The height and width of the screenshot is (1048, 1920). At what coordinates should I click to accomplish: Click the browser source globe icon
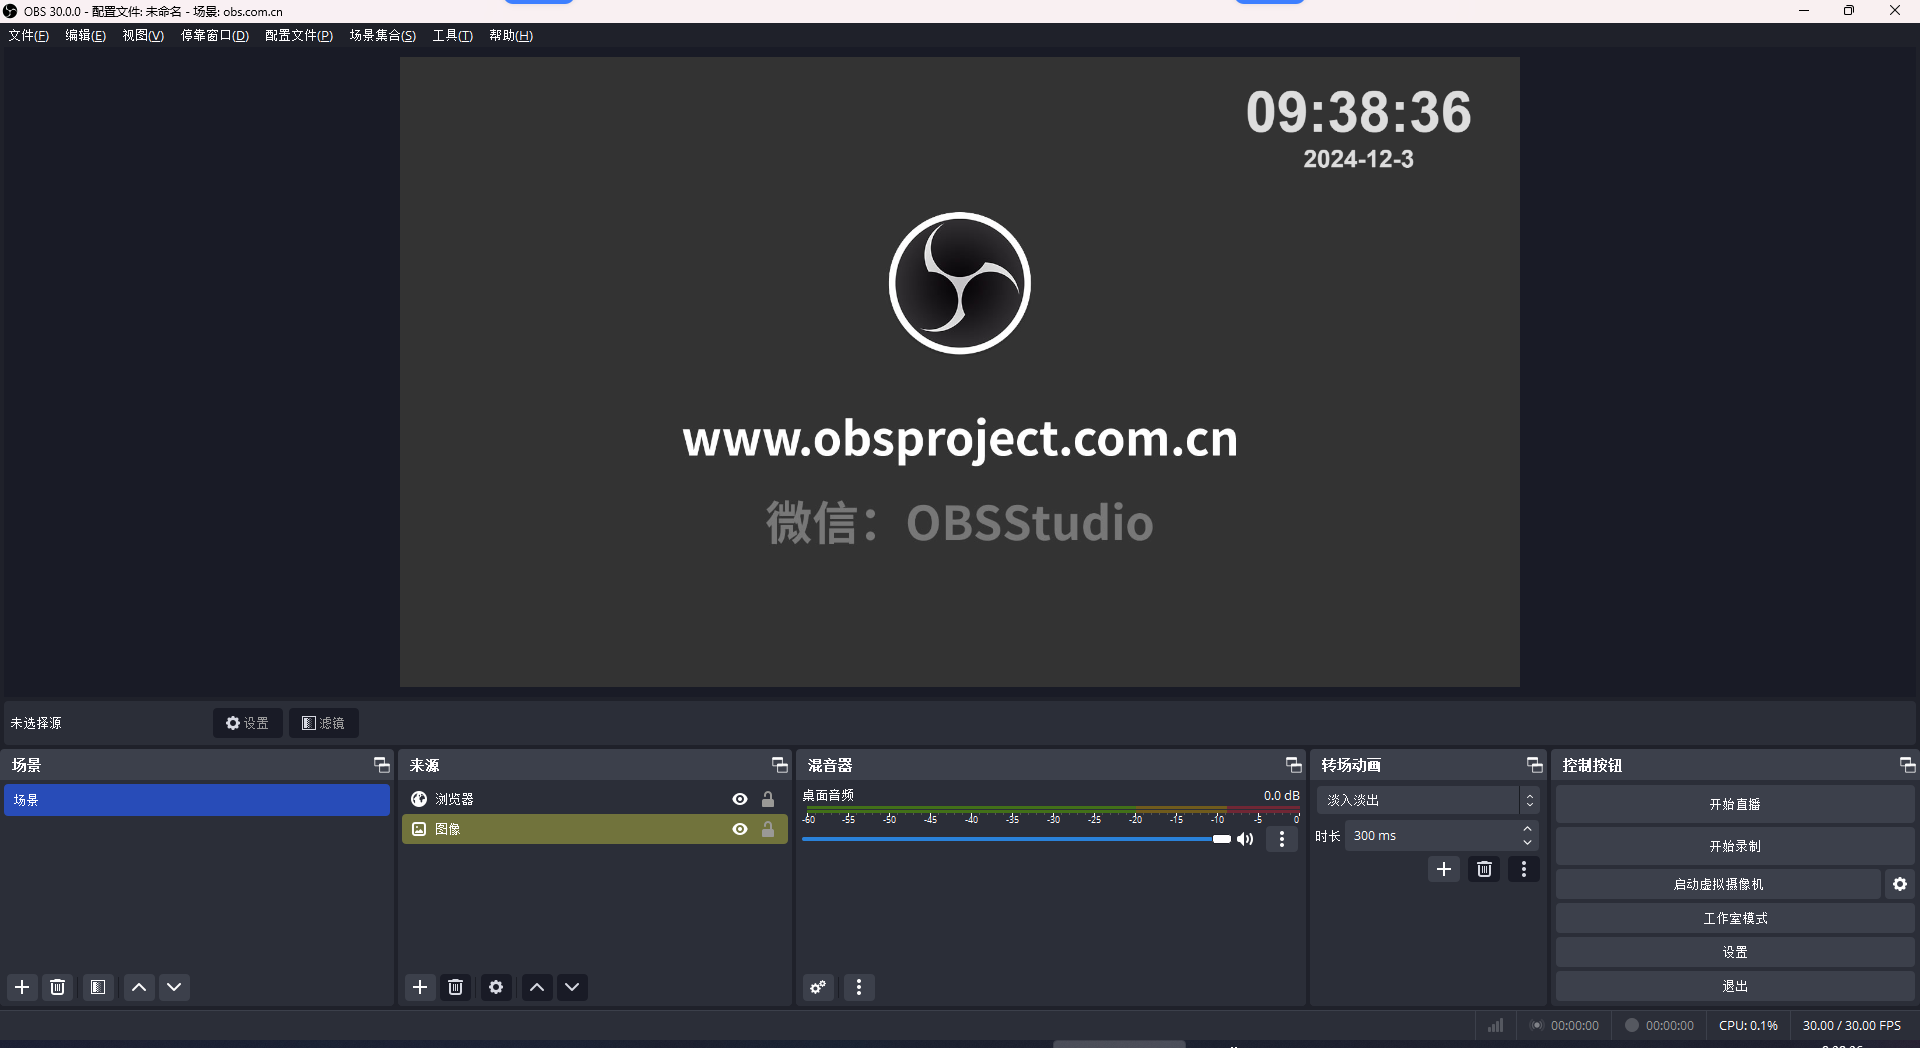tap(419, 799)
